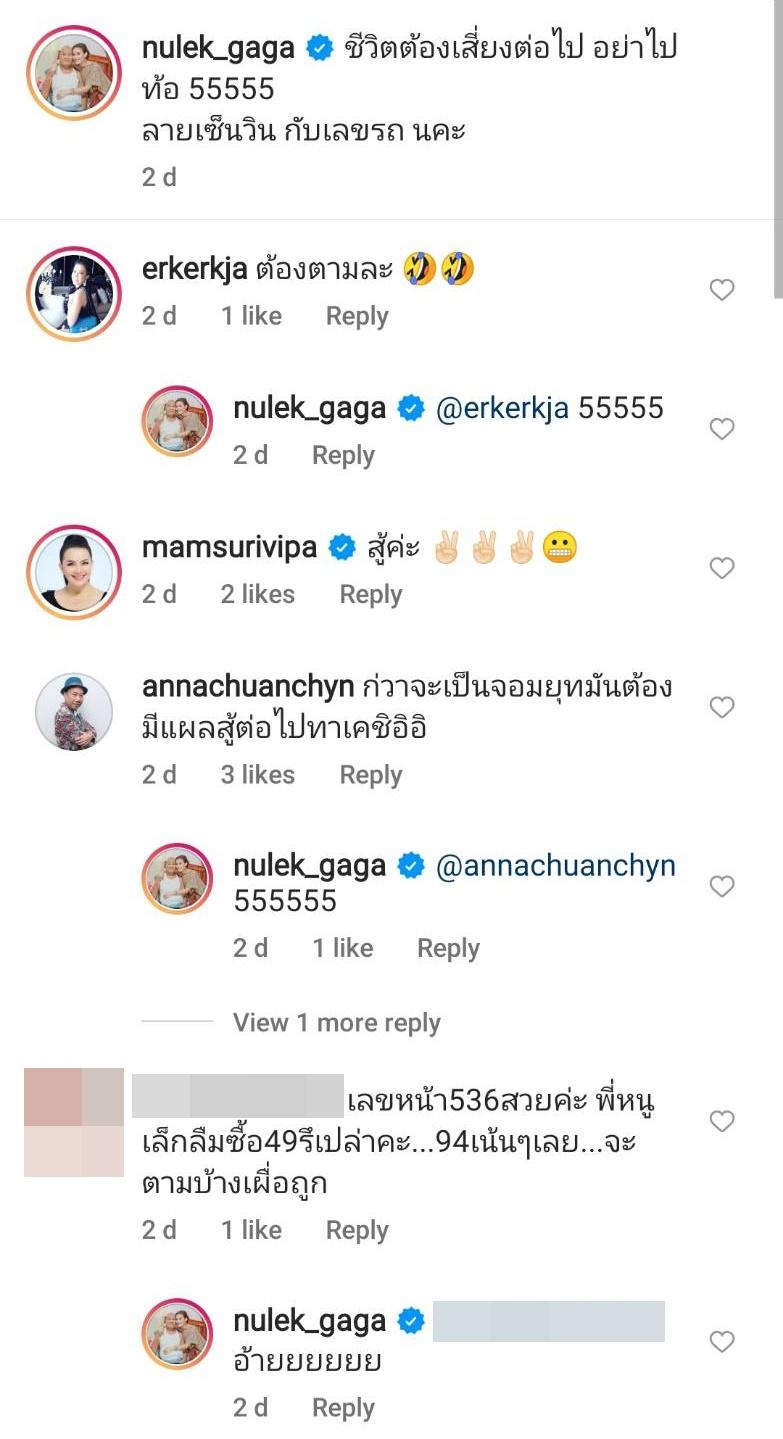Heart the comment about 536 numbers

(x=721, y=1122)
